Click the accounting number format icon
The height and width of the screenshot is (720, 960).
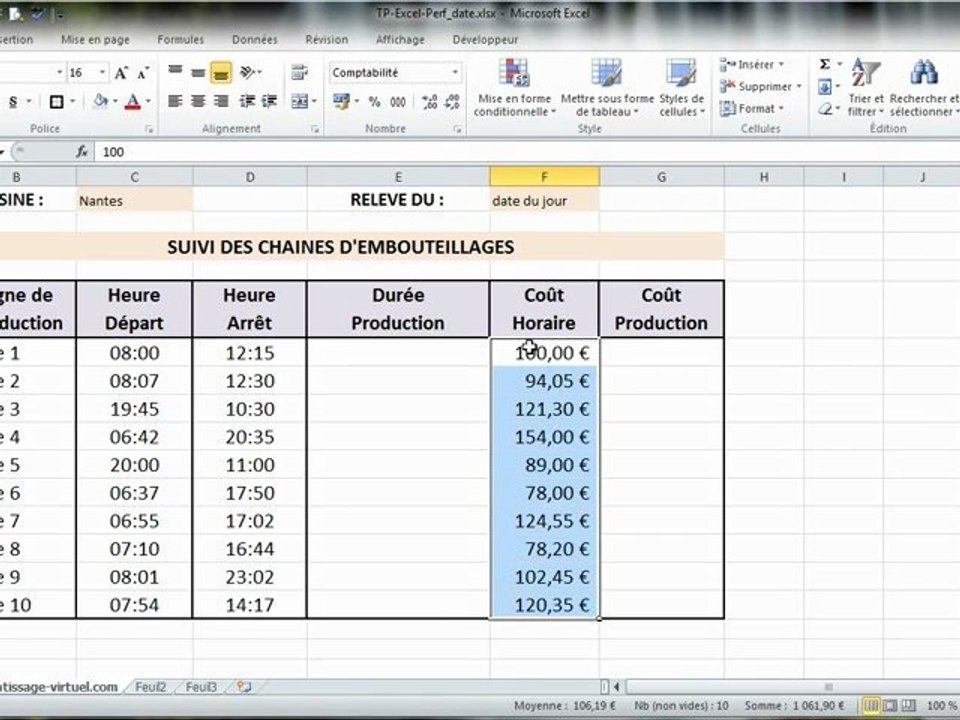pyautogui.click(x=341, y=101)
